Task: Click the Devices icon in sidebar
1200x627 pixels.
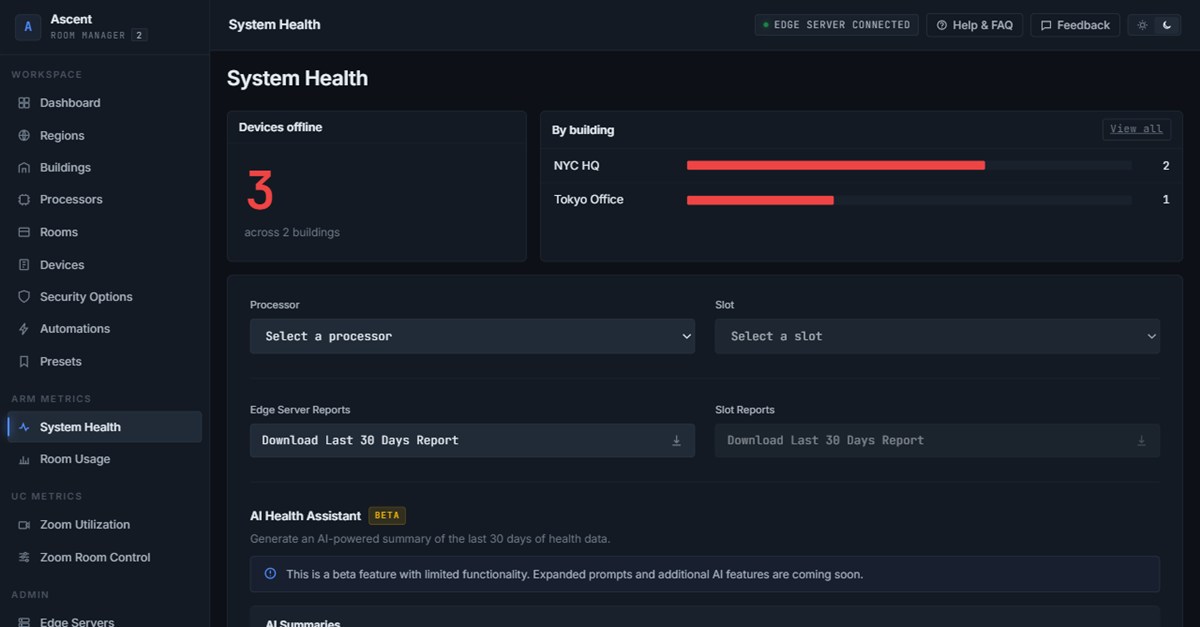Action: coord(24,265)
